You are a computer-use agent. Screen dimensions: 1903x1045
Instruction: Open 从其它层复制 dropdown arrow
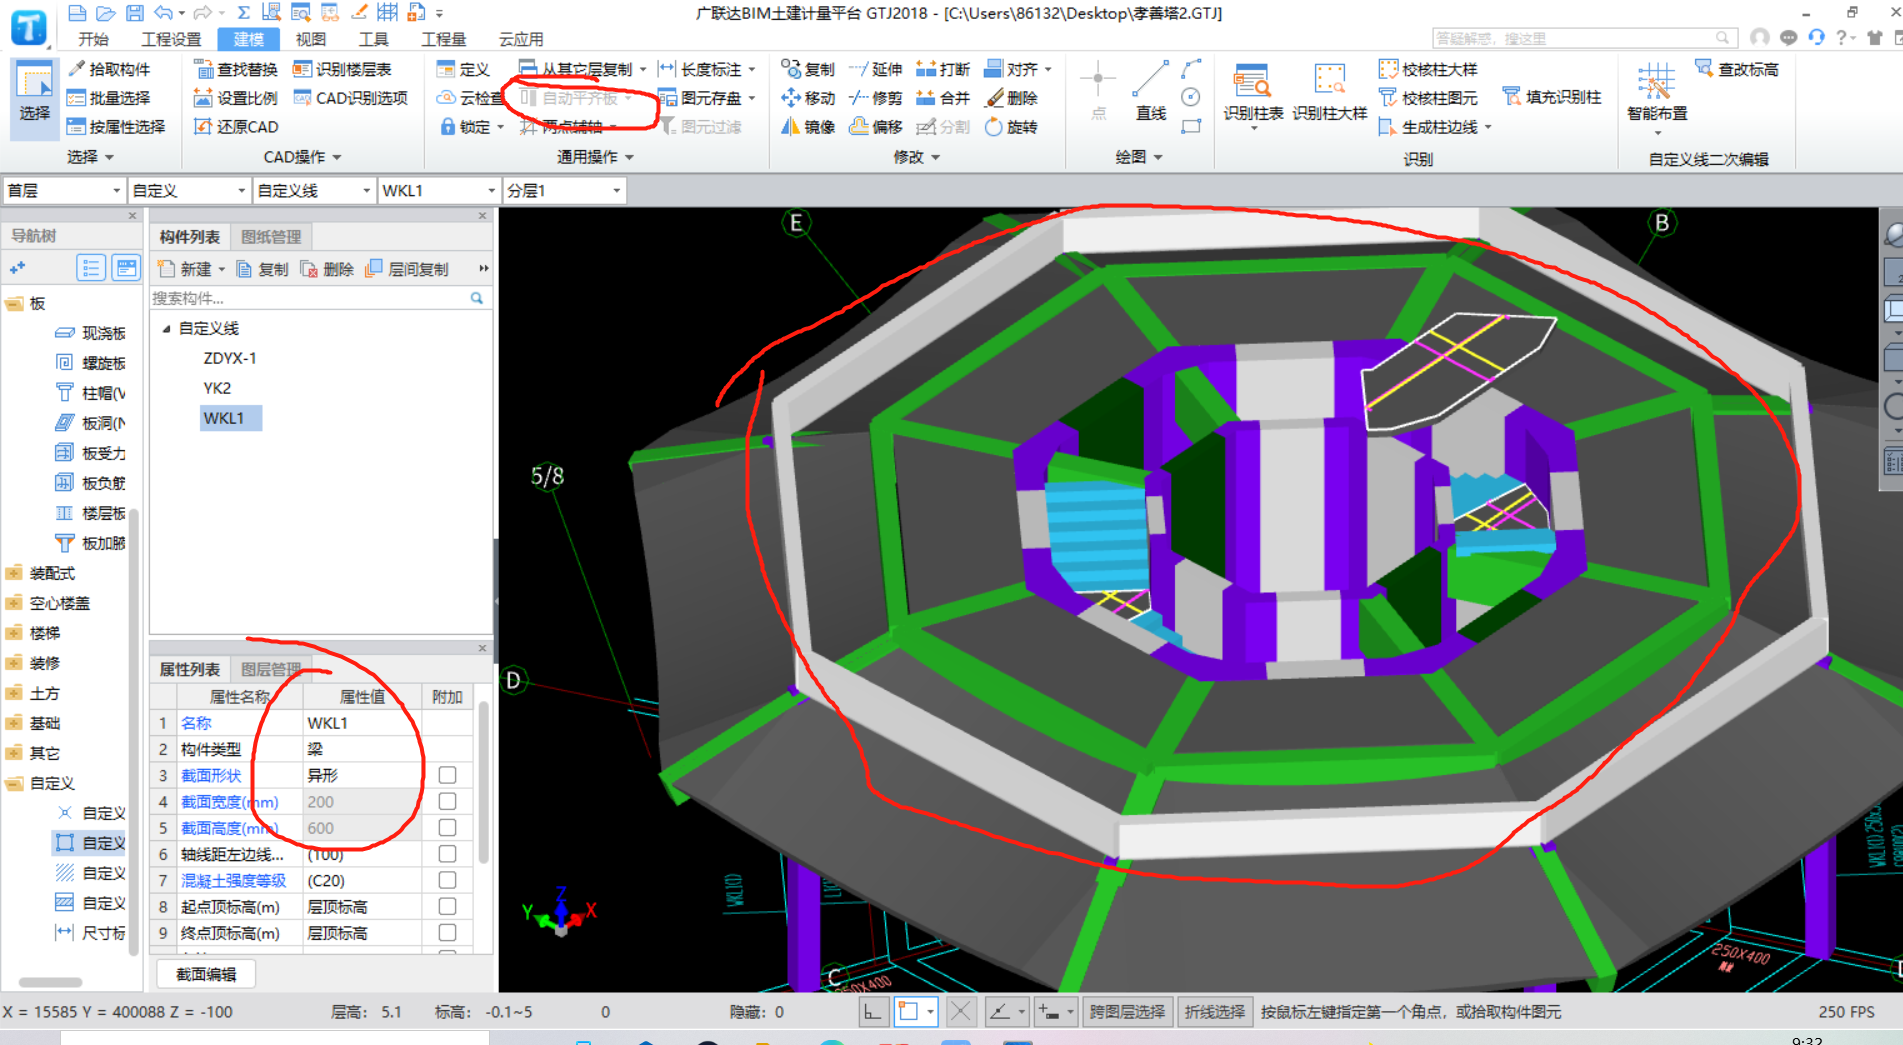click(643, 69)
